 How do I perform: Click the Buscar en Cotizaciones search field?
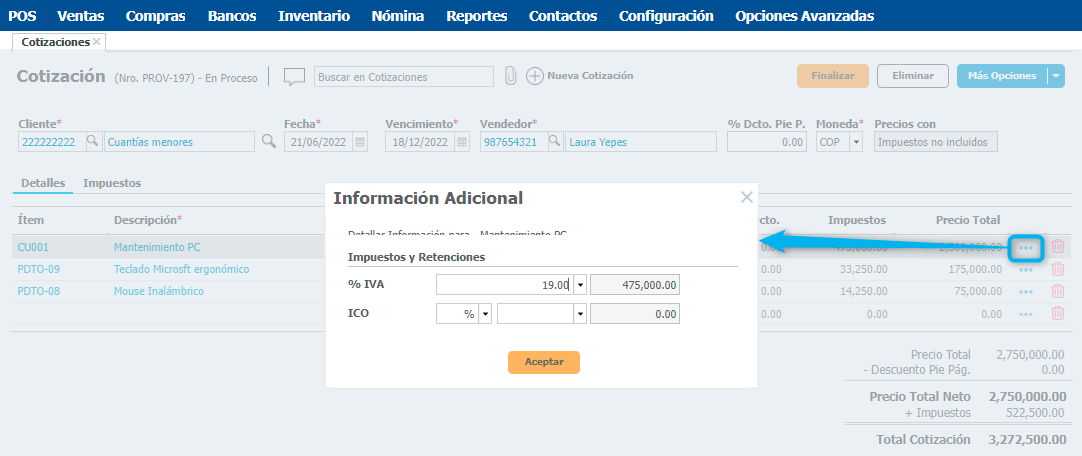click(x=404, y=77)
